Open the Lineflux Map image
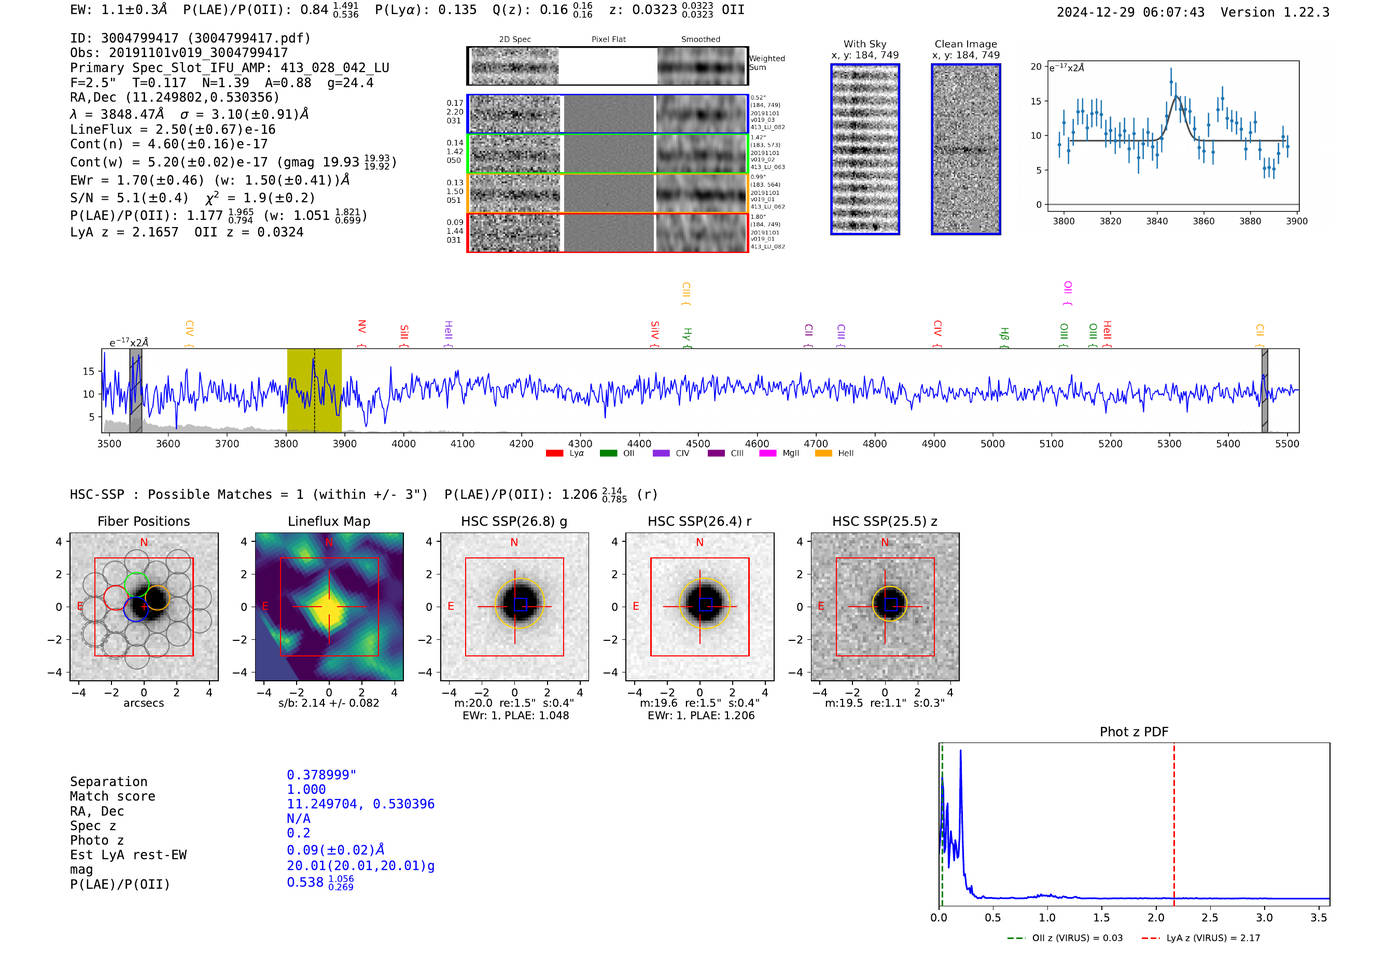1400x953 pixels. click(x=329, y=607)
